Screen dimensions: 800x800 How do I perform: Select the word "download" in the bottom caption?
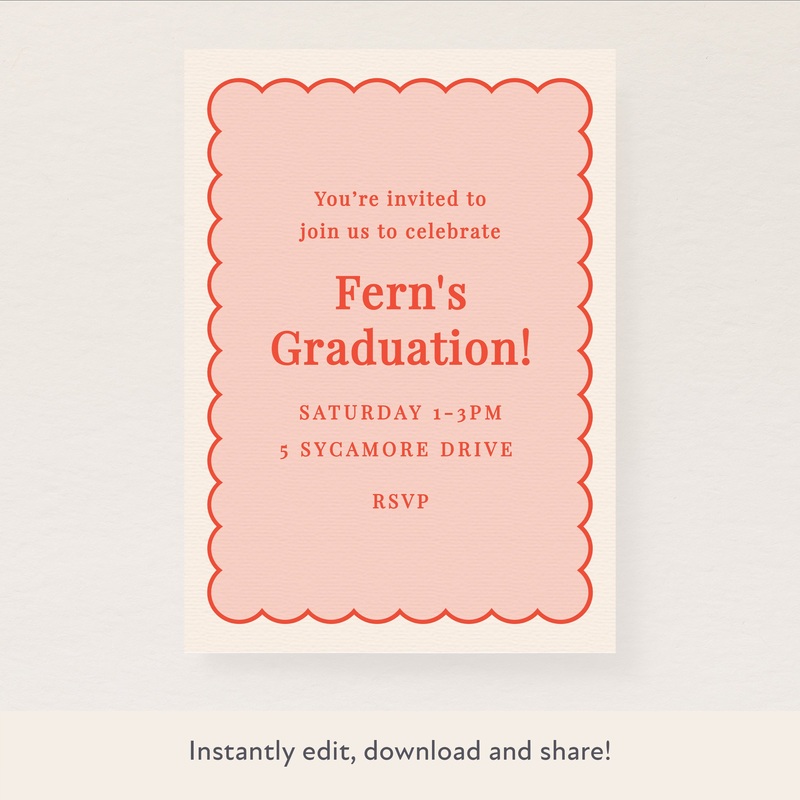(x=416, y=751)
